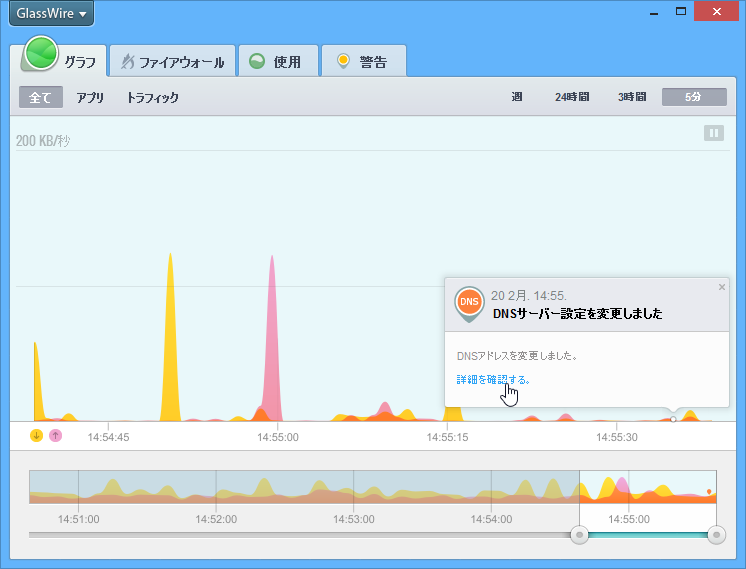The height and width of the screenshot is (569, 746).
Task: Click the mini-graph overview thumbnail
Action: (x=373, y=487)
